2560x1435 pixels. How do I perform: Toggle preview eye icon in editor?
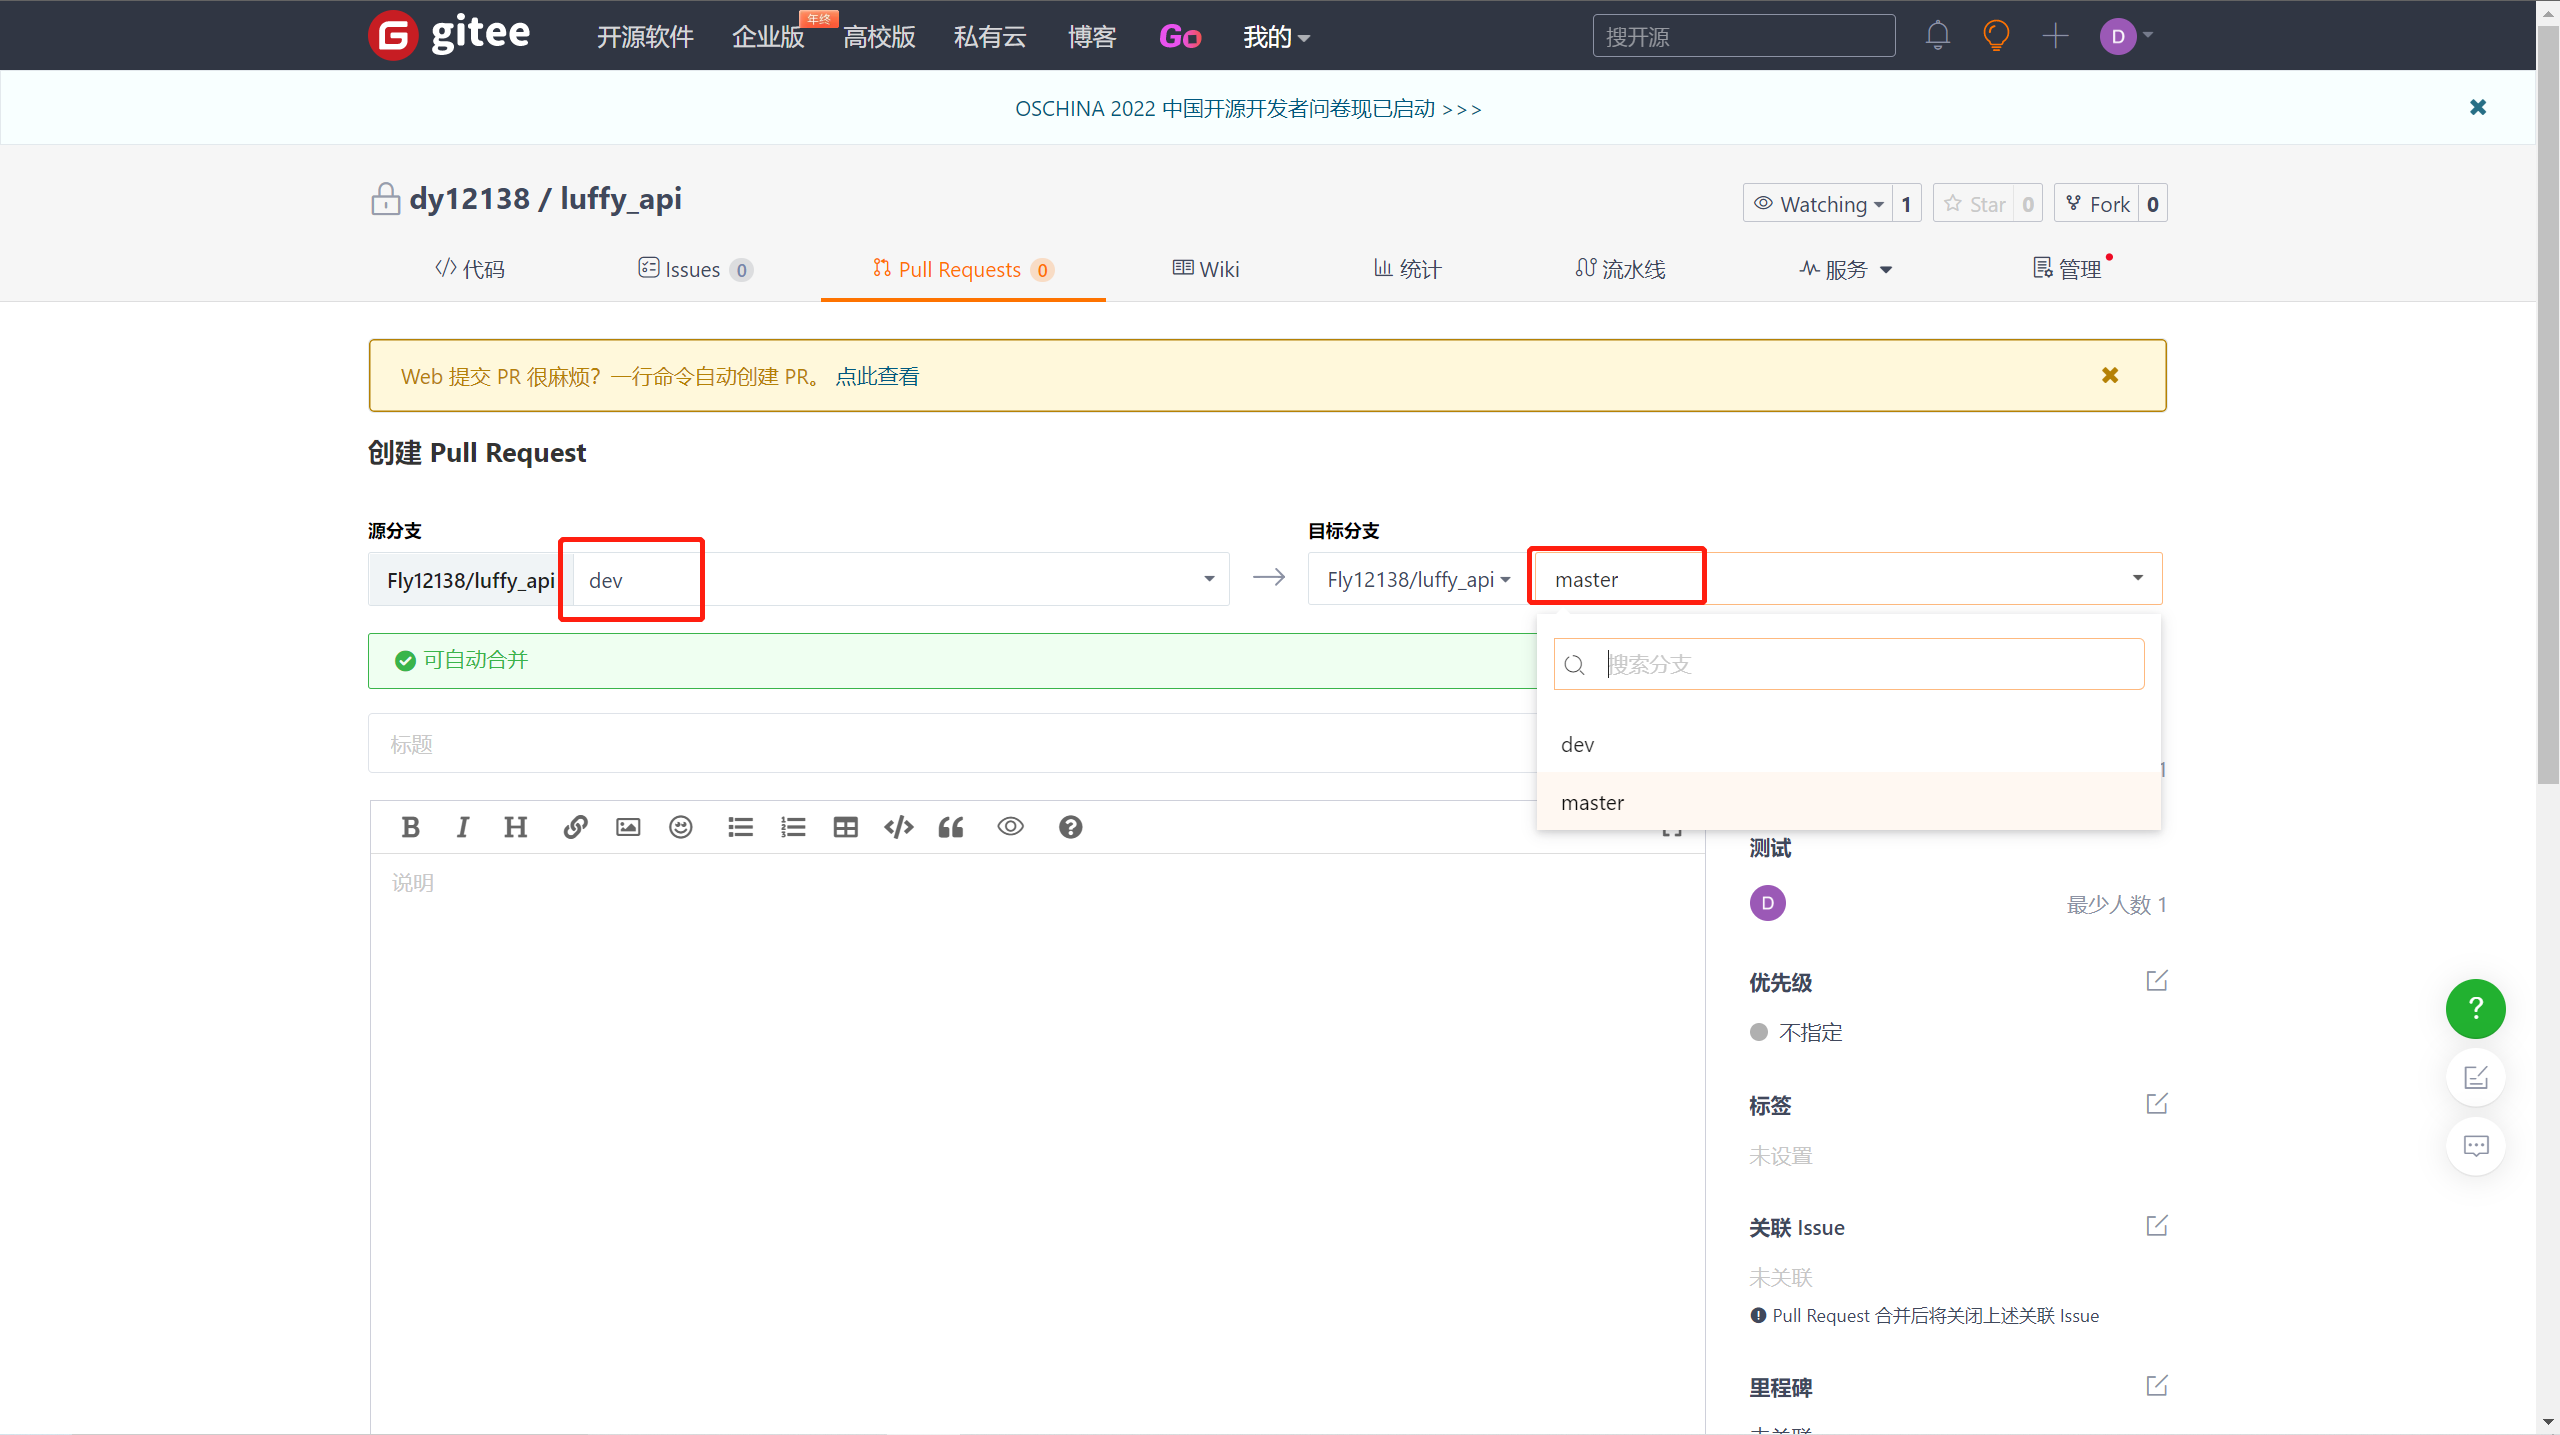click(1010, 826)
